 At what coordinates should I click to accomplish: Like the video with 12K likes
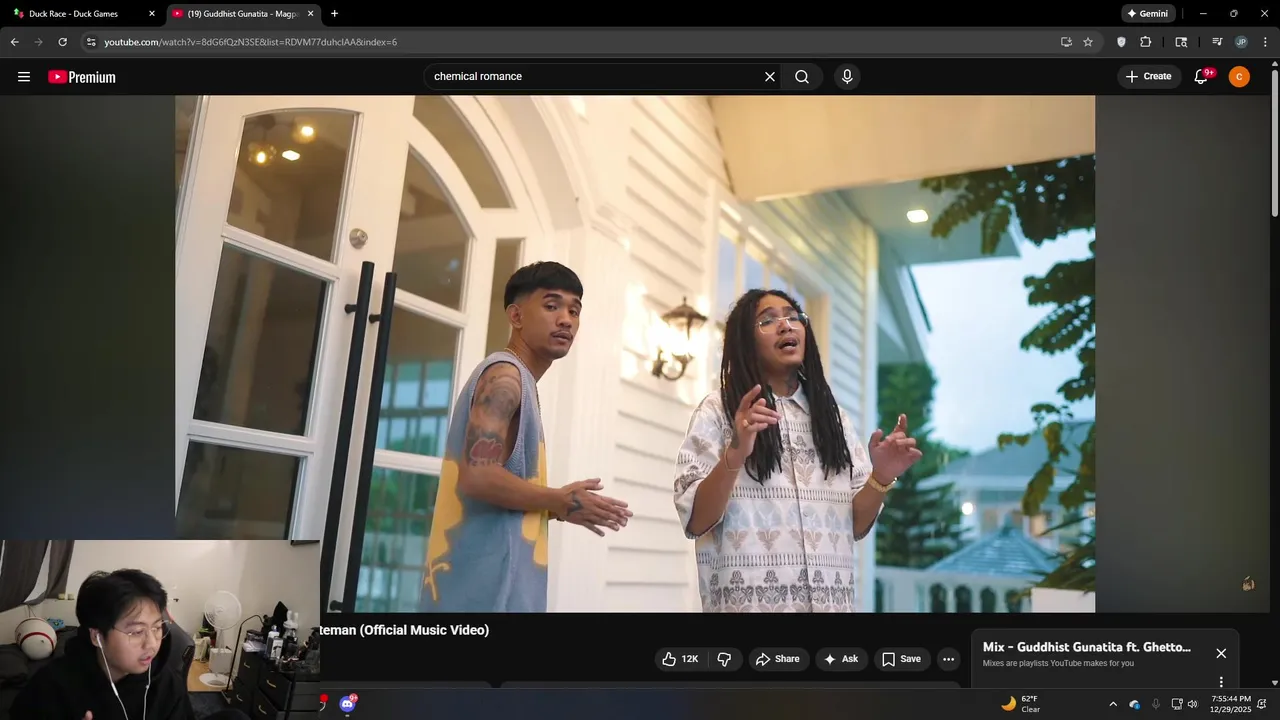click(680, 659)
